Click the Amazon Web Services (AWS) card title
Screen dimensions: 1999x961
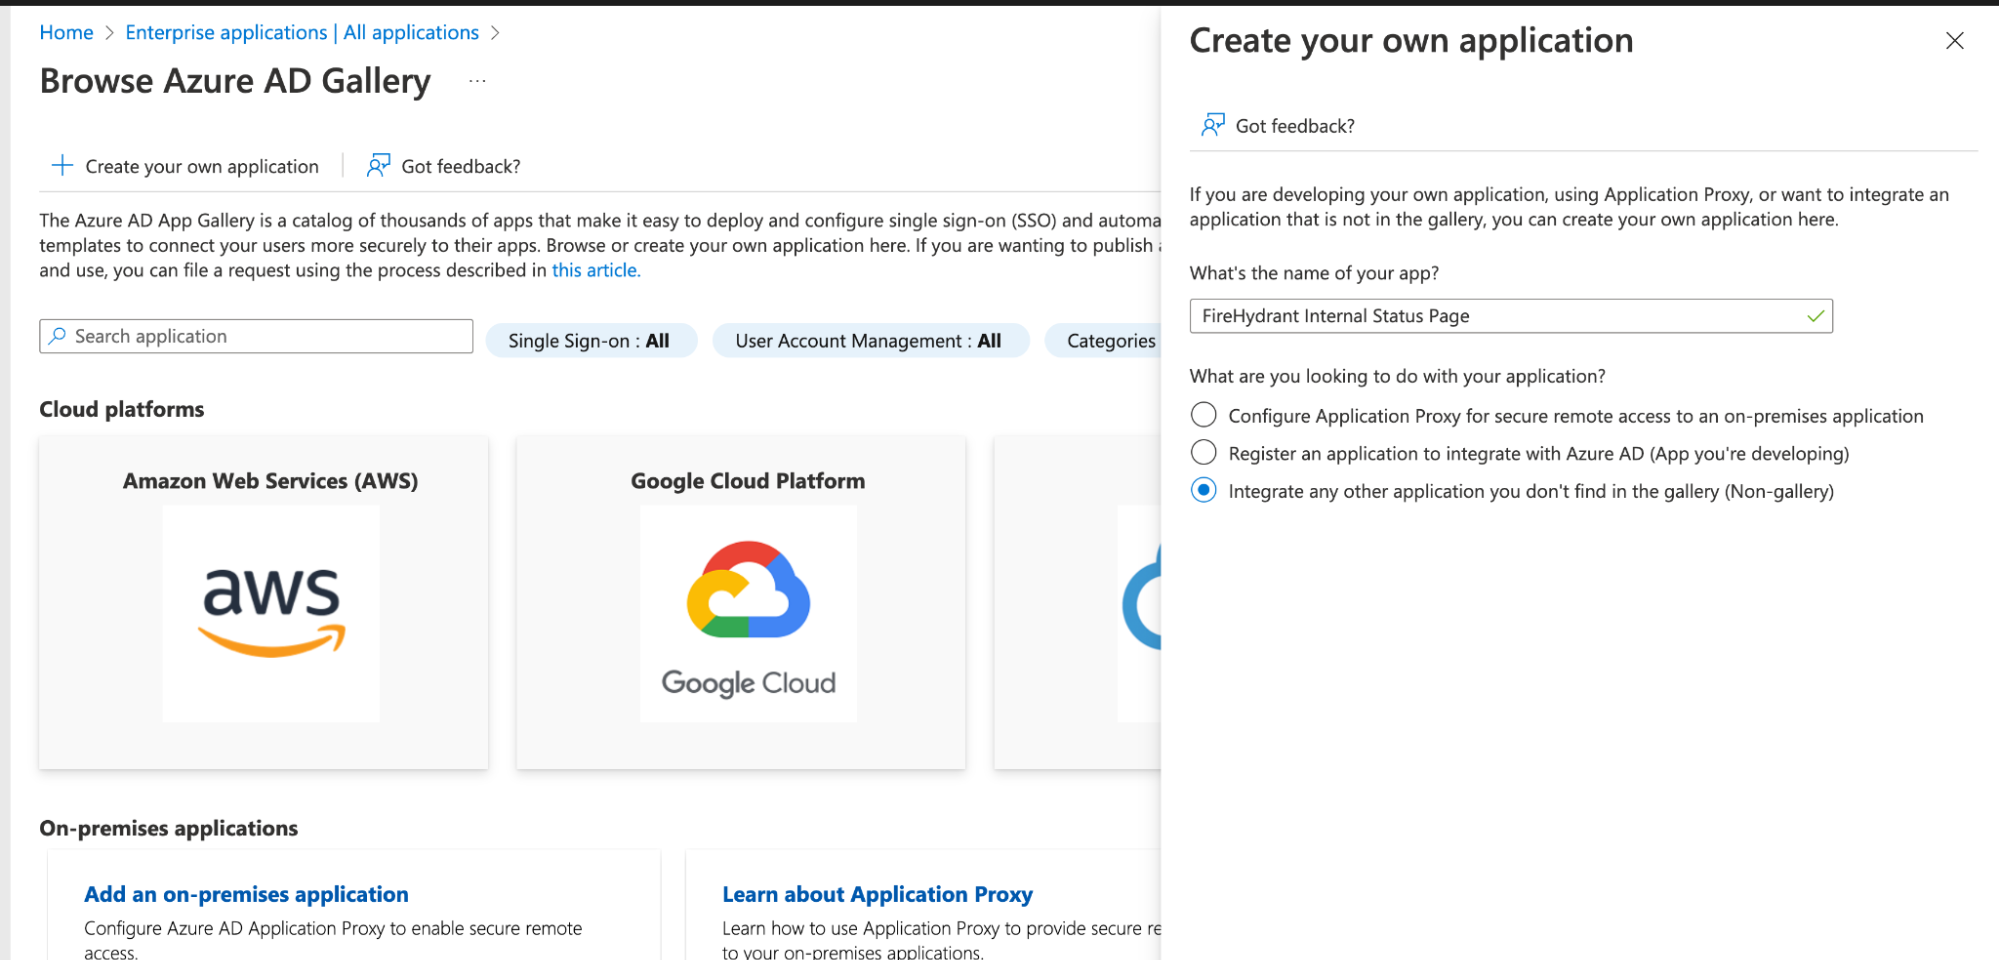click(x=271, y=481)
